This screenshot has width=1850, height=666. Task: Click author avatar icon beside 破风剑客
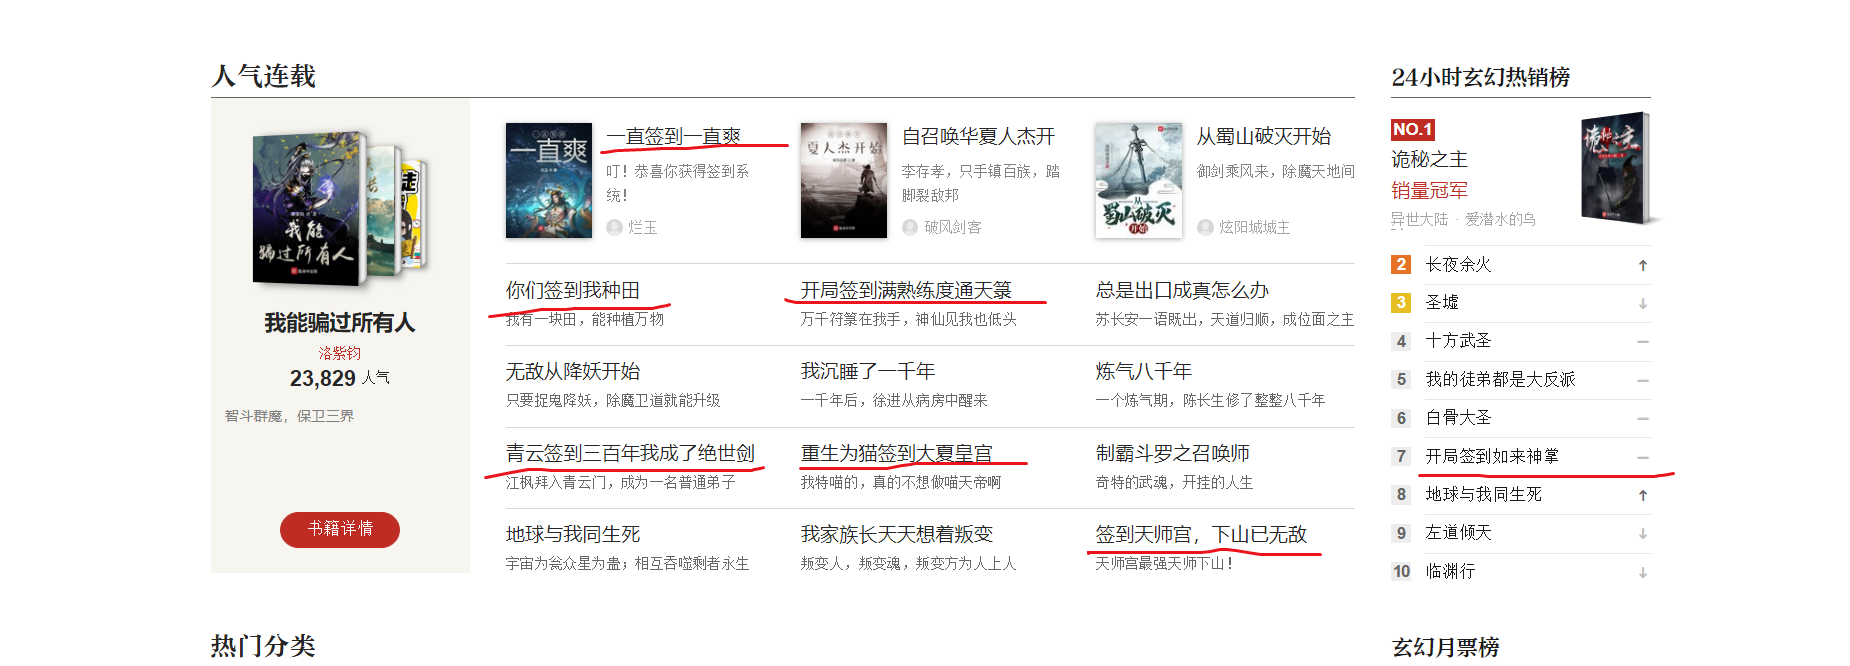pos(910,228)
